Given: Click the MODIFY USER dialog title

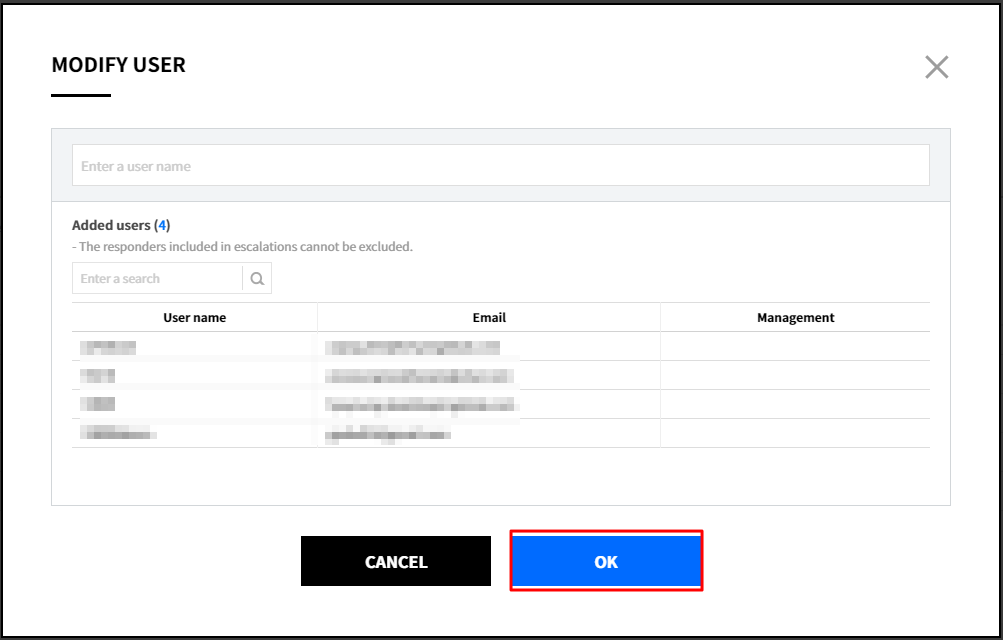Looking at the screenshot, I should (x=118, y=65).
